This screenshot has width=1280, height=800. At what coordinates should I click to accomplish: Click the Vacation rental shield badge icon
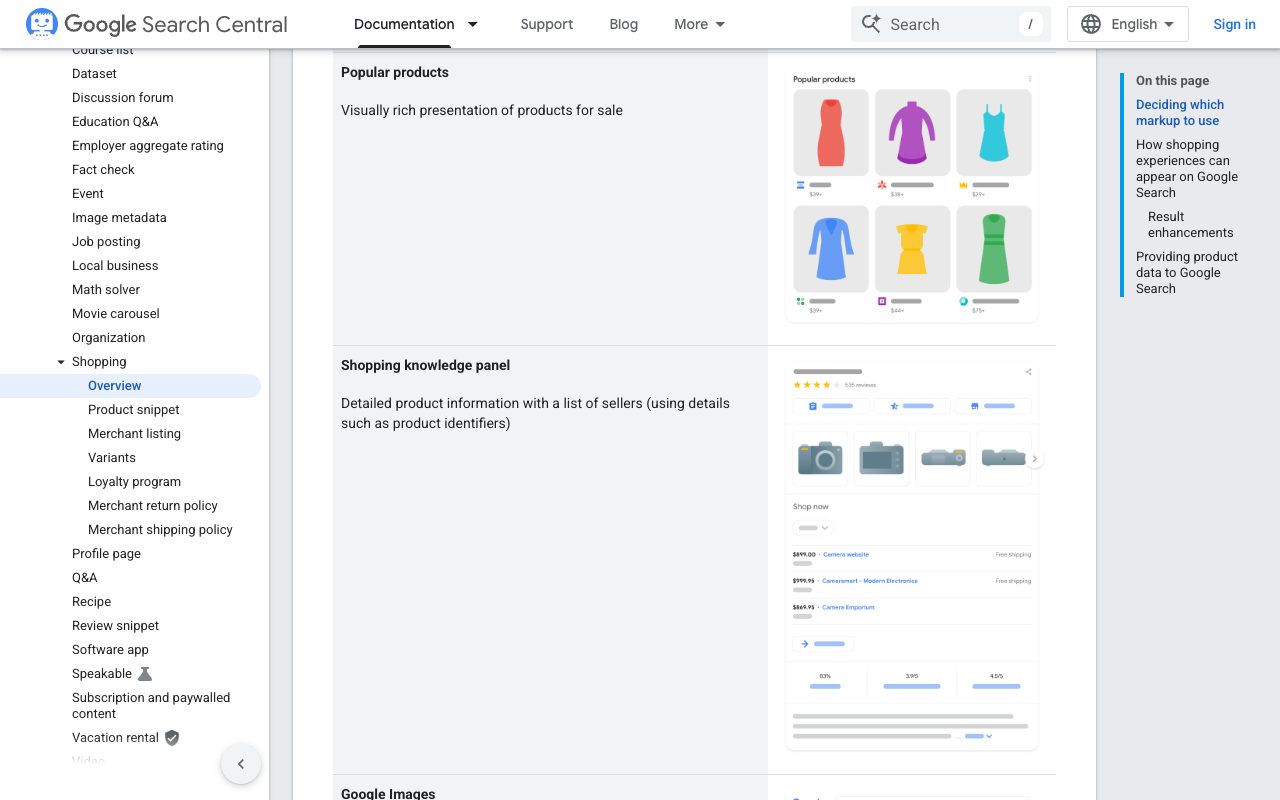coord(172,738)
